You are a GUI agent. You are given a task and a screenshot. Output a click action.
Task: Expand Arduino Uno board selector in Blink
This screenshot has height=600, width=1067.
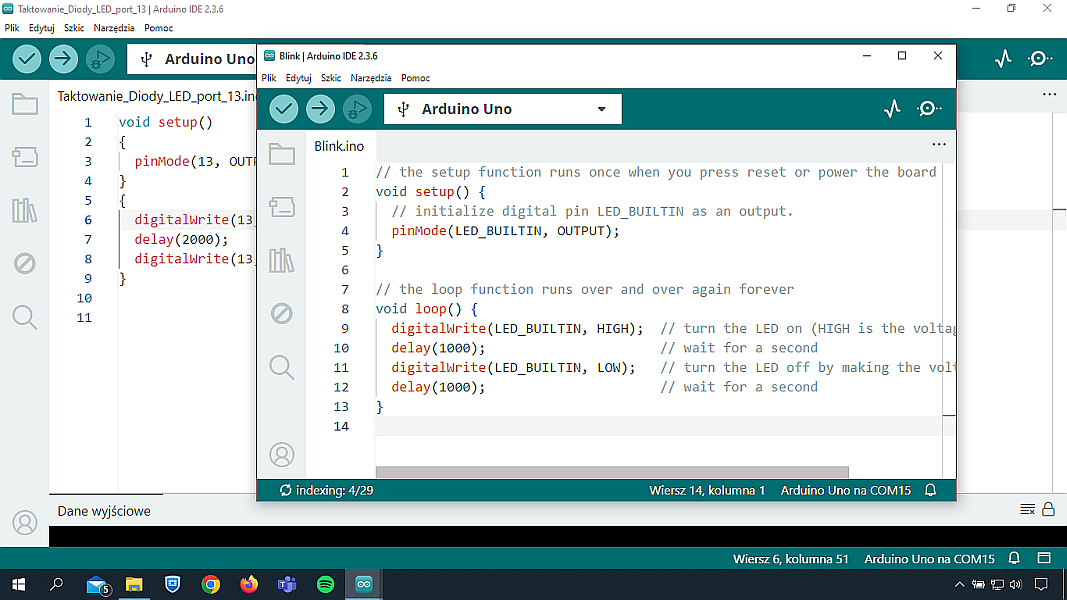coord(503,109)
